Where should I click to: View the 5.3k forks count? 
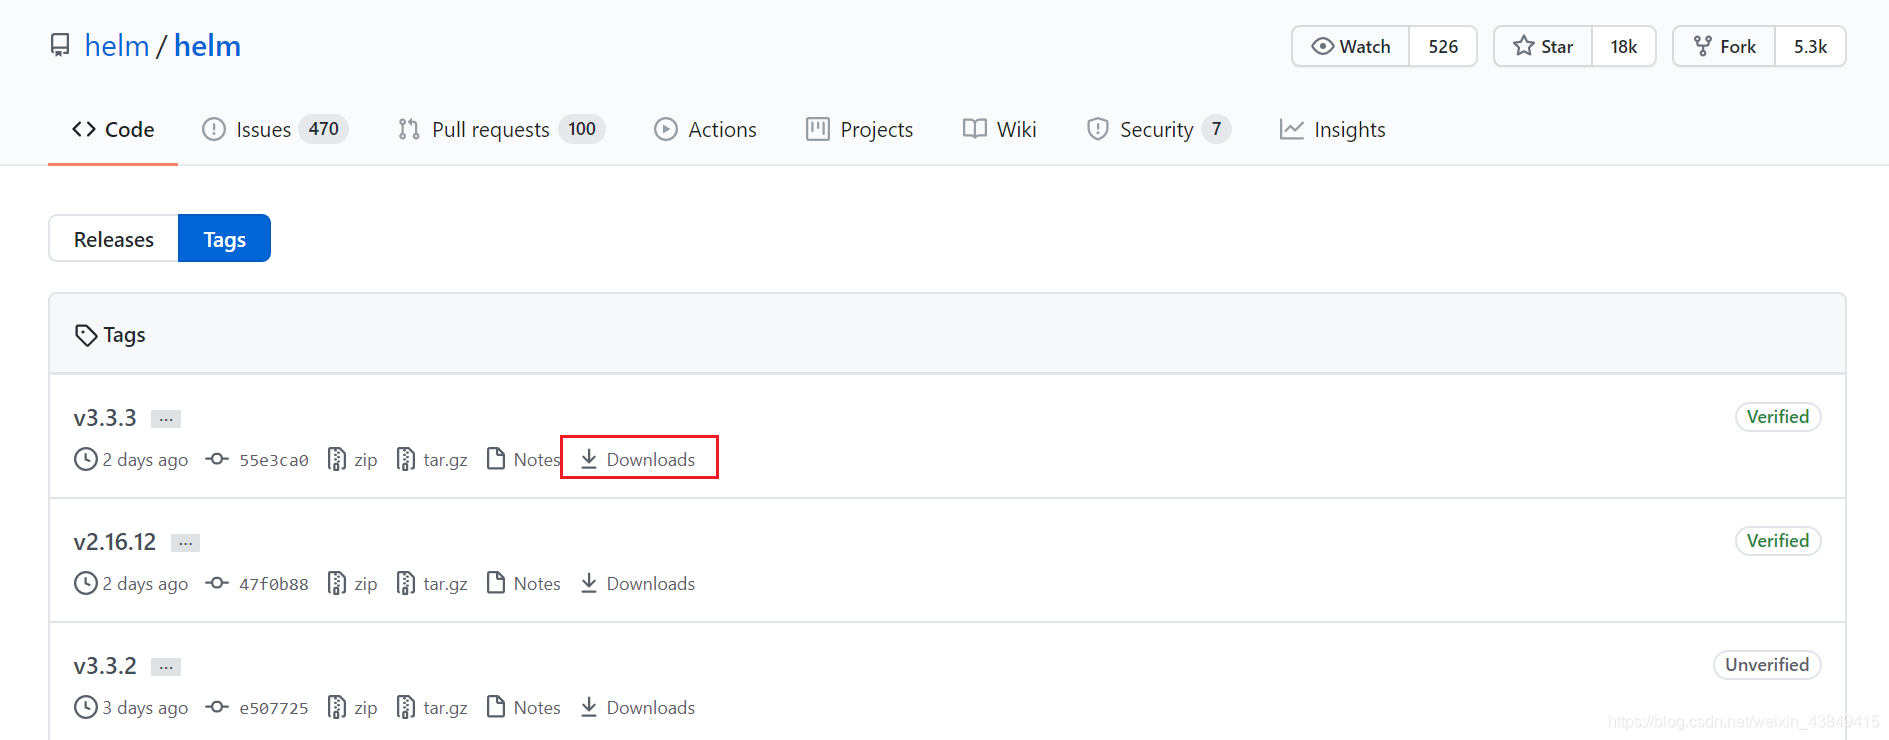tap(1810, 46)
